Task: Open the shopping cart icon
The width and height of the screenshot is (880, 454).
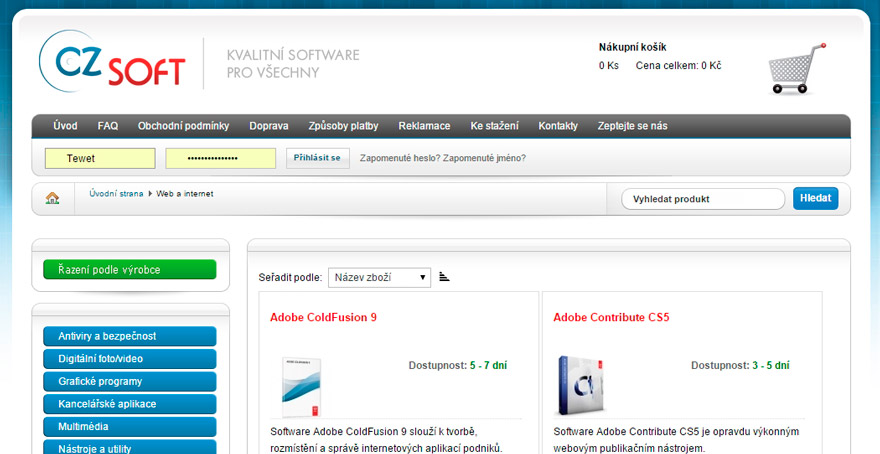Action: (796, 68)
